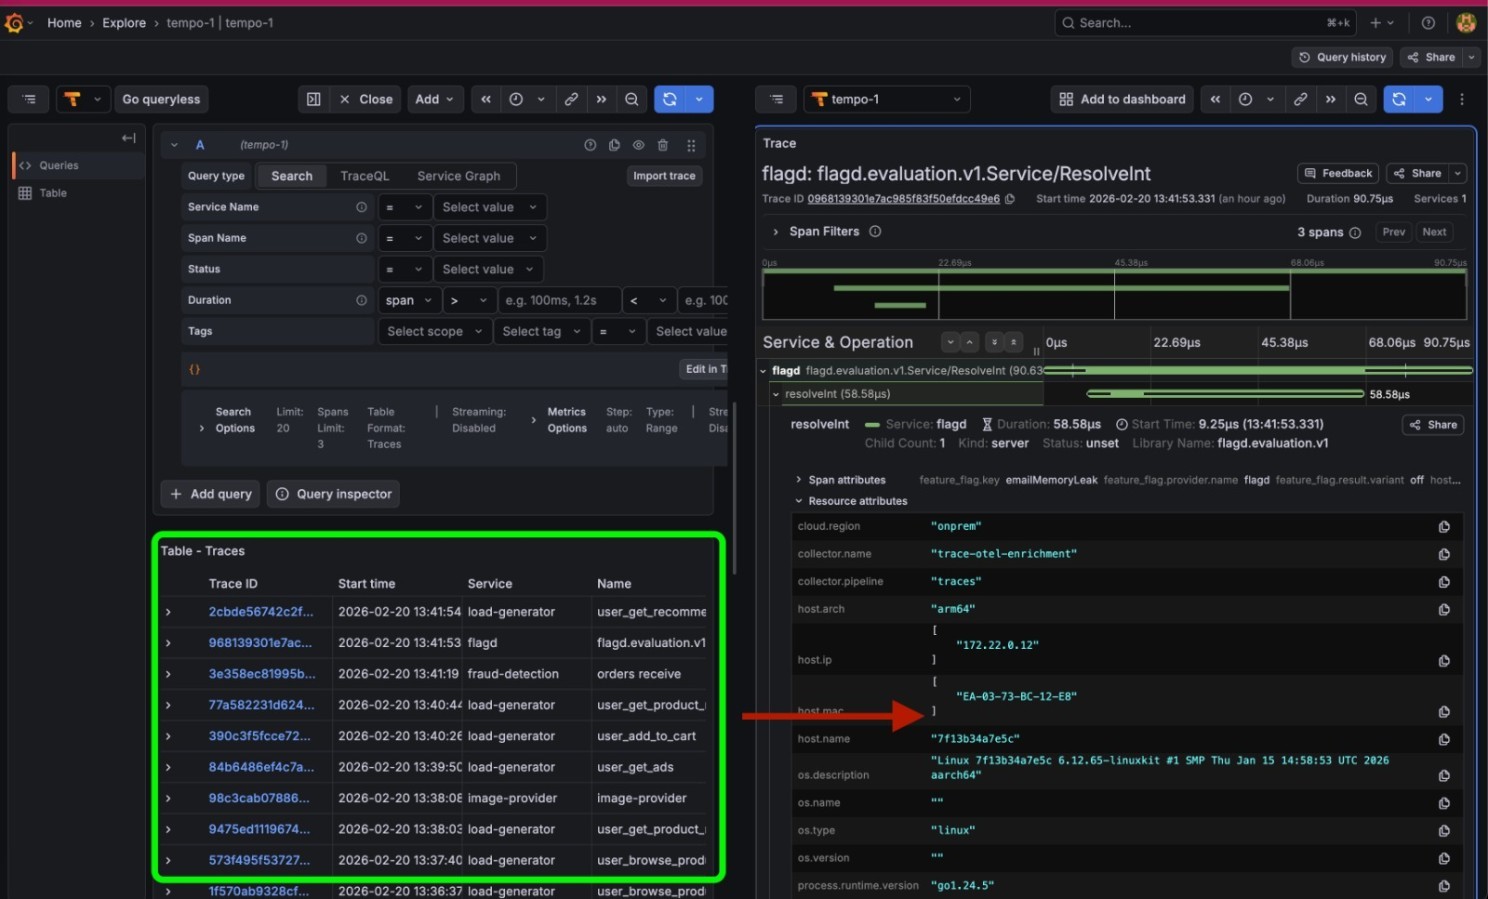
Task: Collapse query A row chevron
Action: tap(174, 145)
